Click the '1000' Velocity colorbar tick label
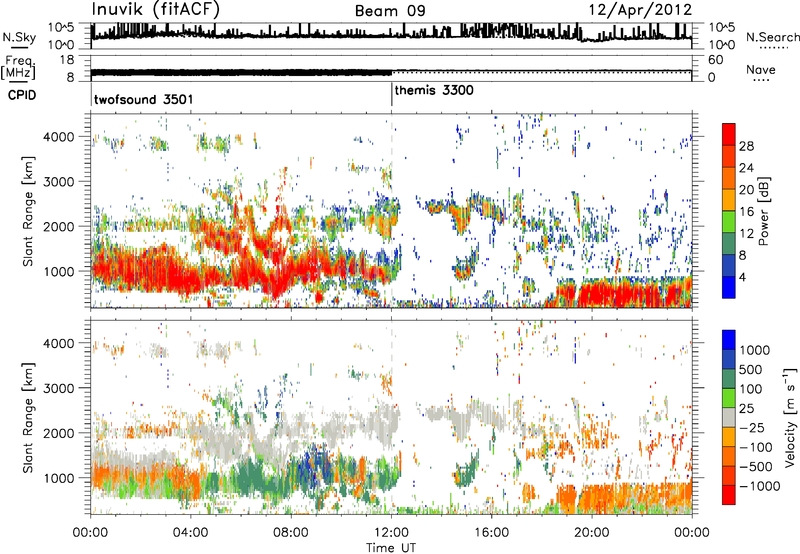Screen dimensions: 800x554 [x=754, y=350]
